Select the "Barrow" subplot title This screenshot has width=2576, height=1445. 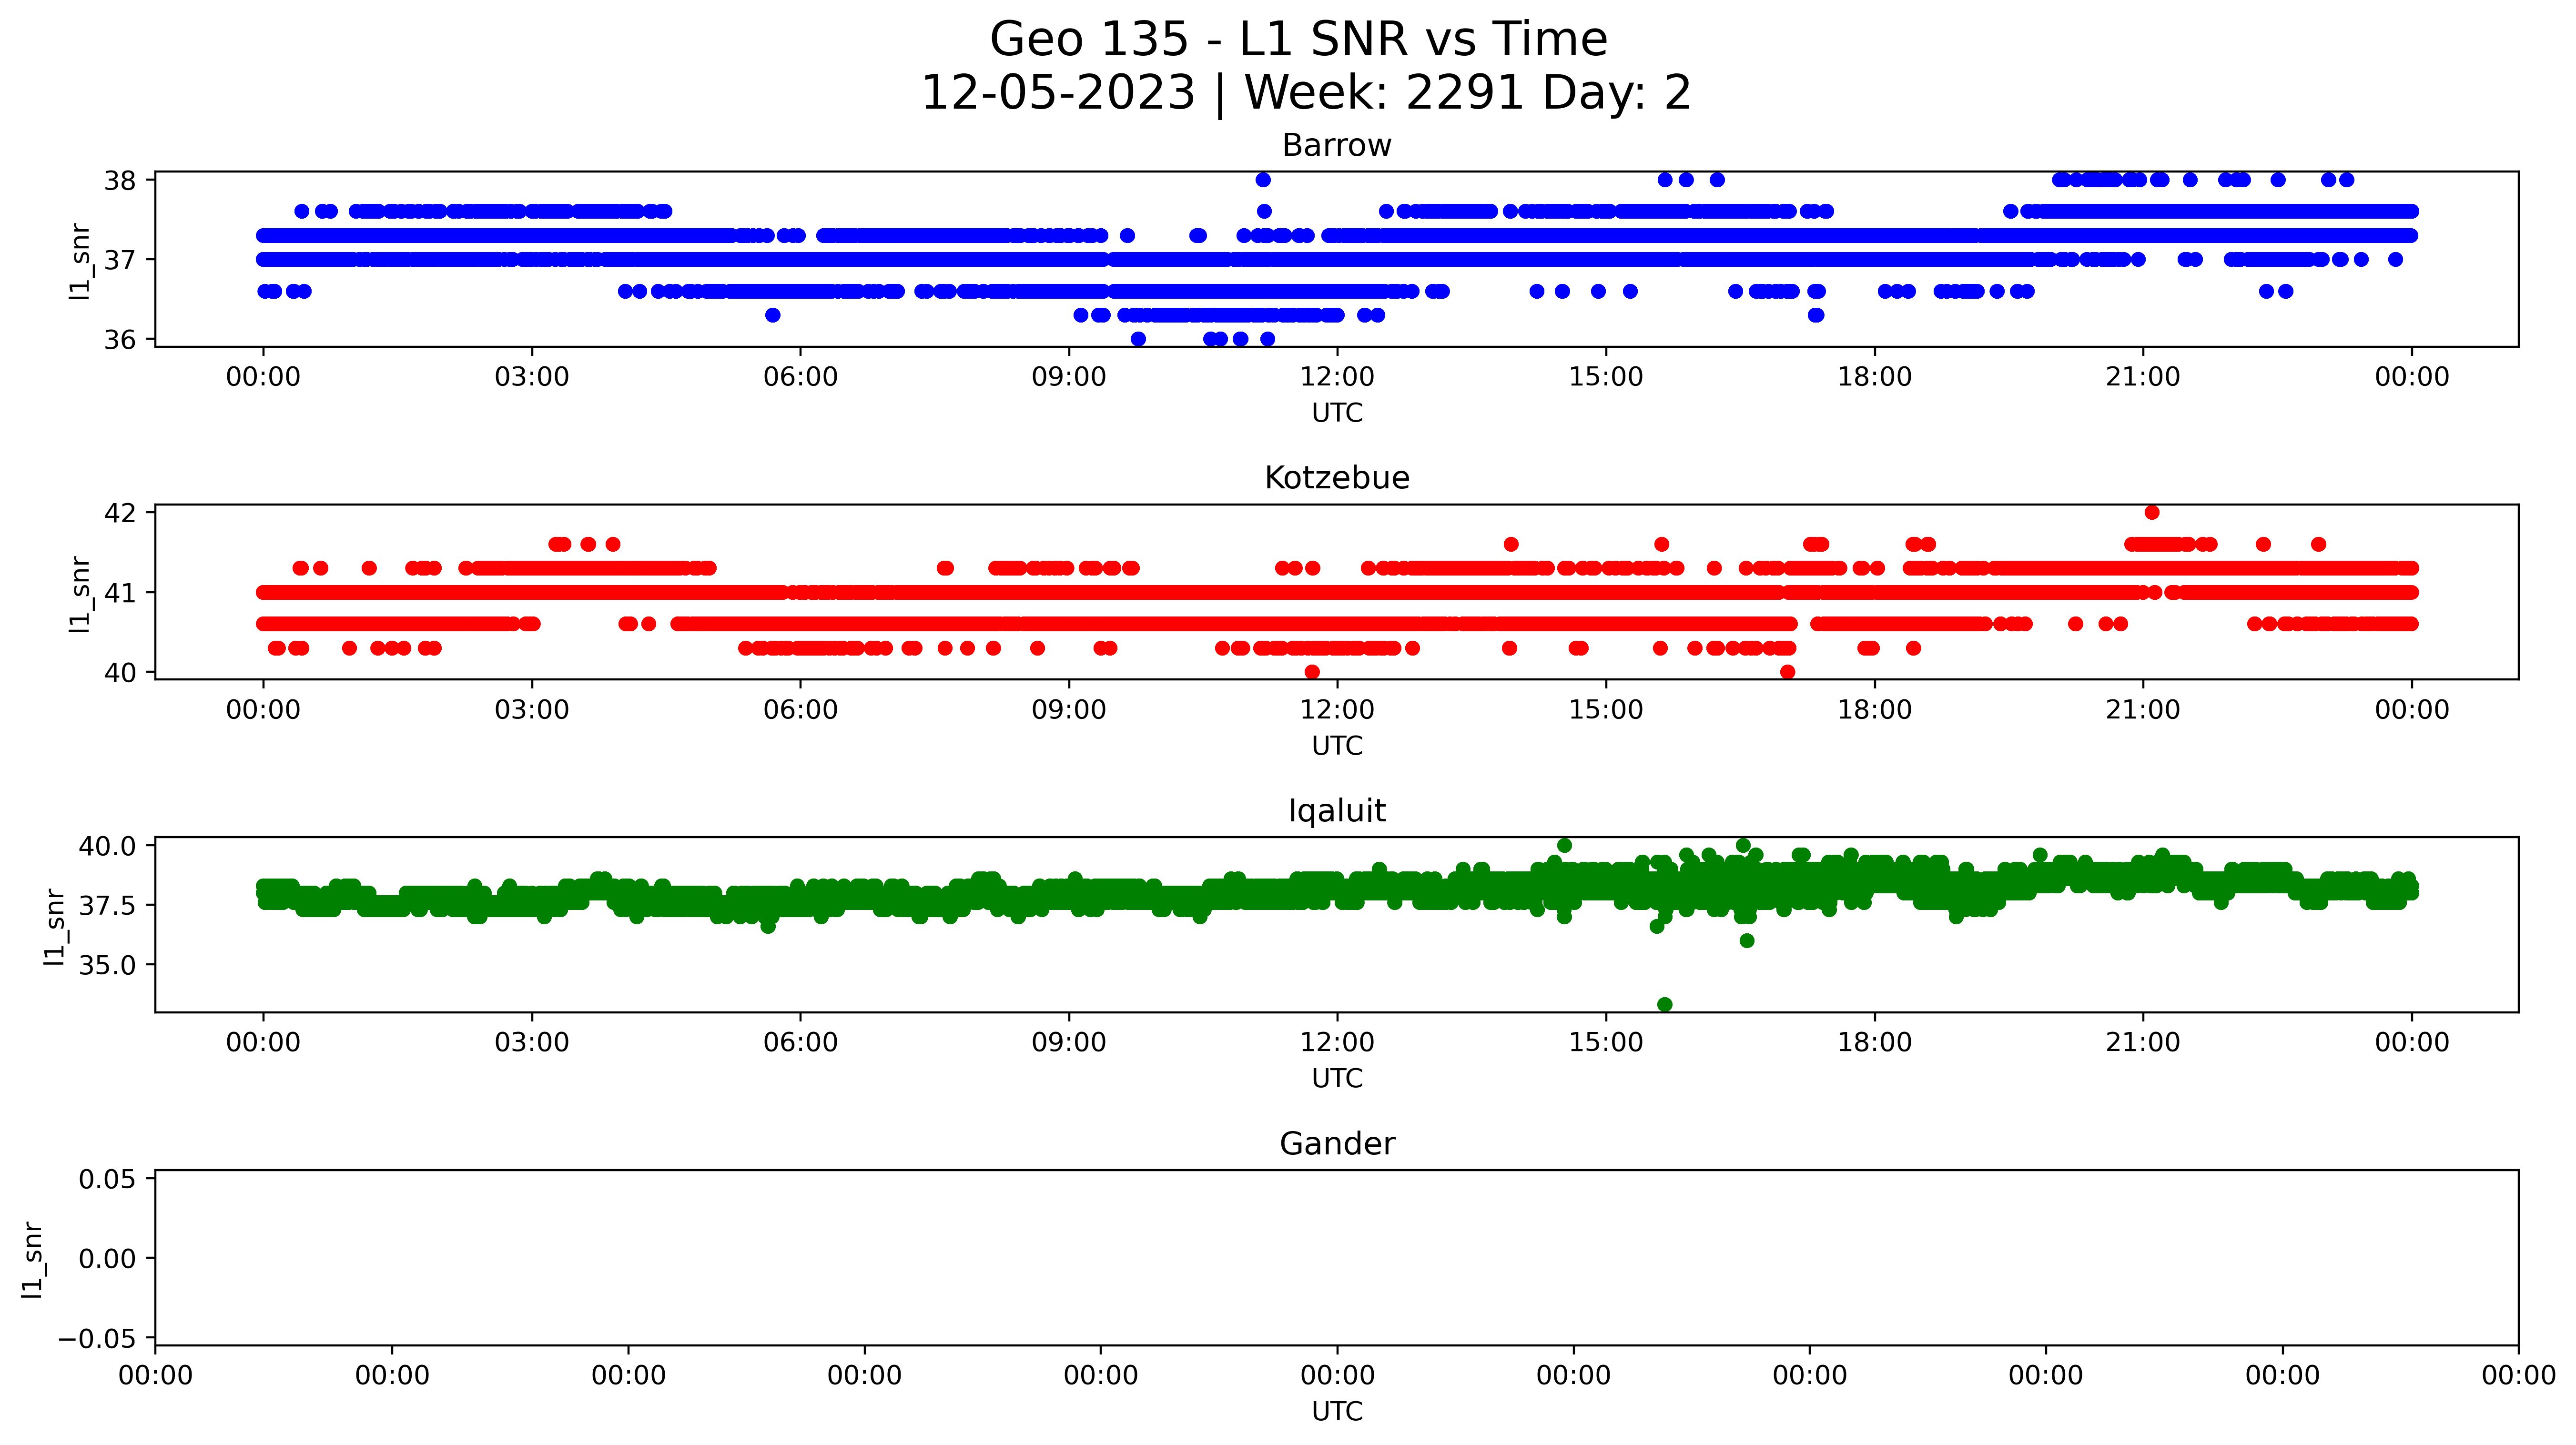coord(1337,146)
